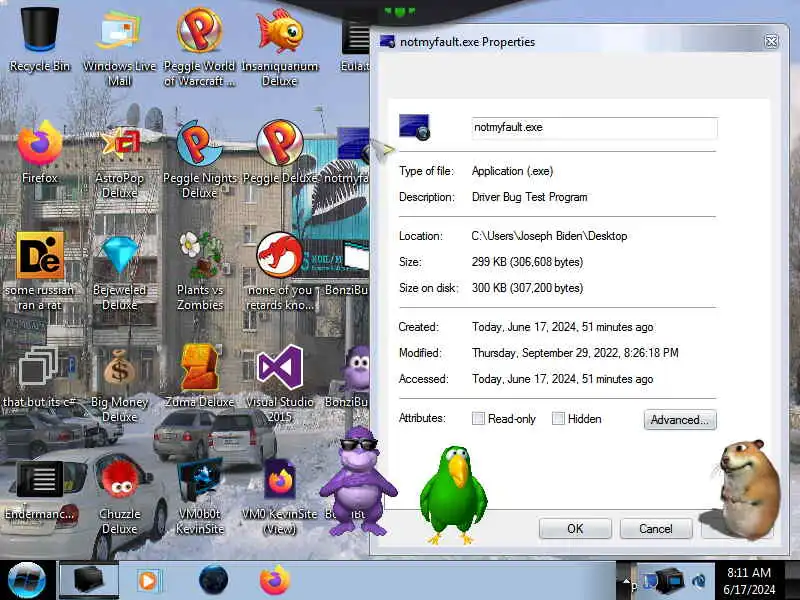Click the 'some russian ran a rat' icon

point(40,271)
